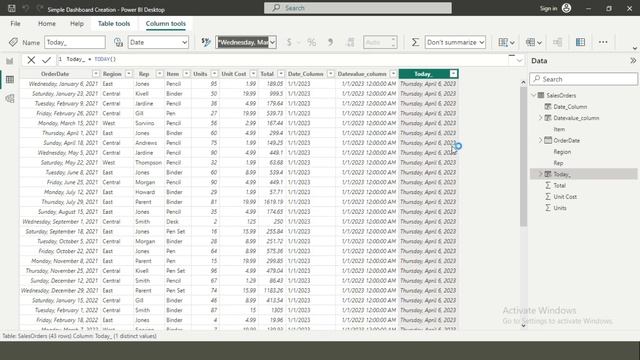Open filter dropdown on Unit Cost column header
The width and height of the screenshot is (640, 360).
pyautogui.click(x=253, y=74)
